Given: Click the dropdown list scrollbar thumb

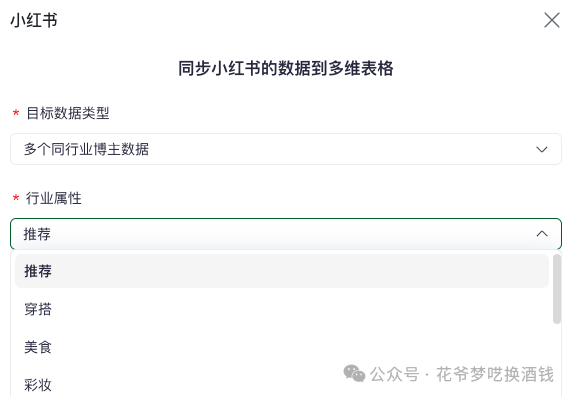Looking at the screenshot, I should coord(557,289).
